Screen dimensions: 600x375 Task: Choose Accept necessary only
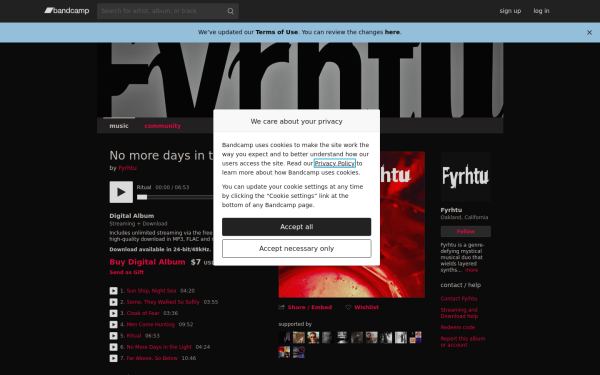click(297, 249)
